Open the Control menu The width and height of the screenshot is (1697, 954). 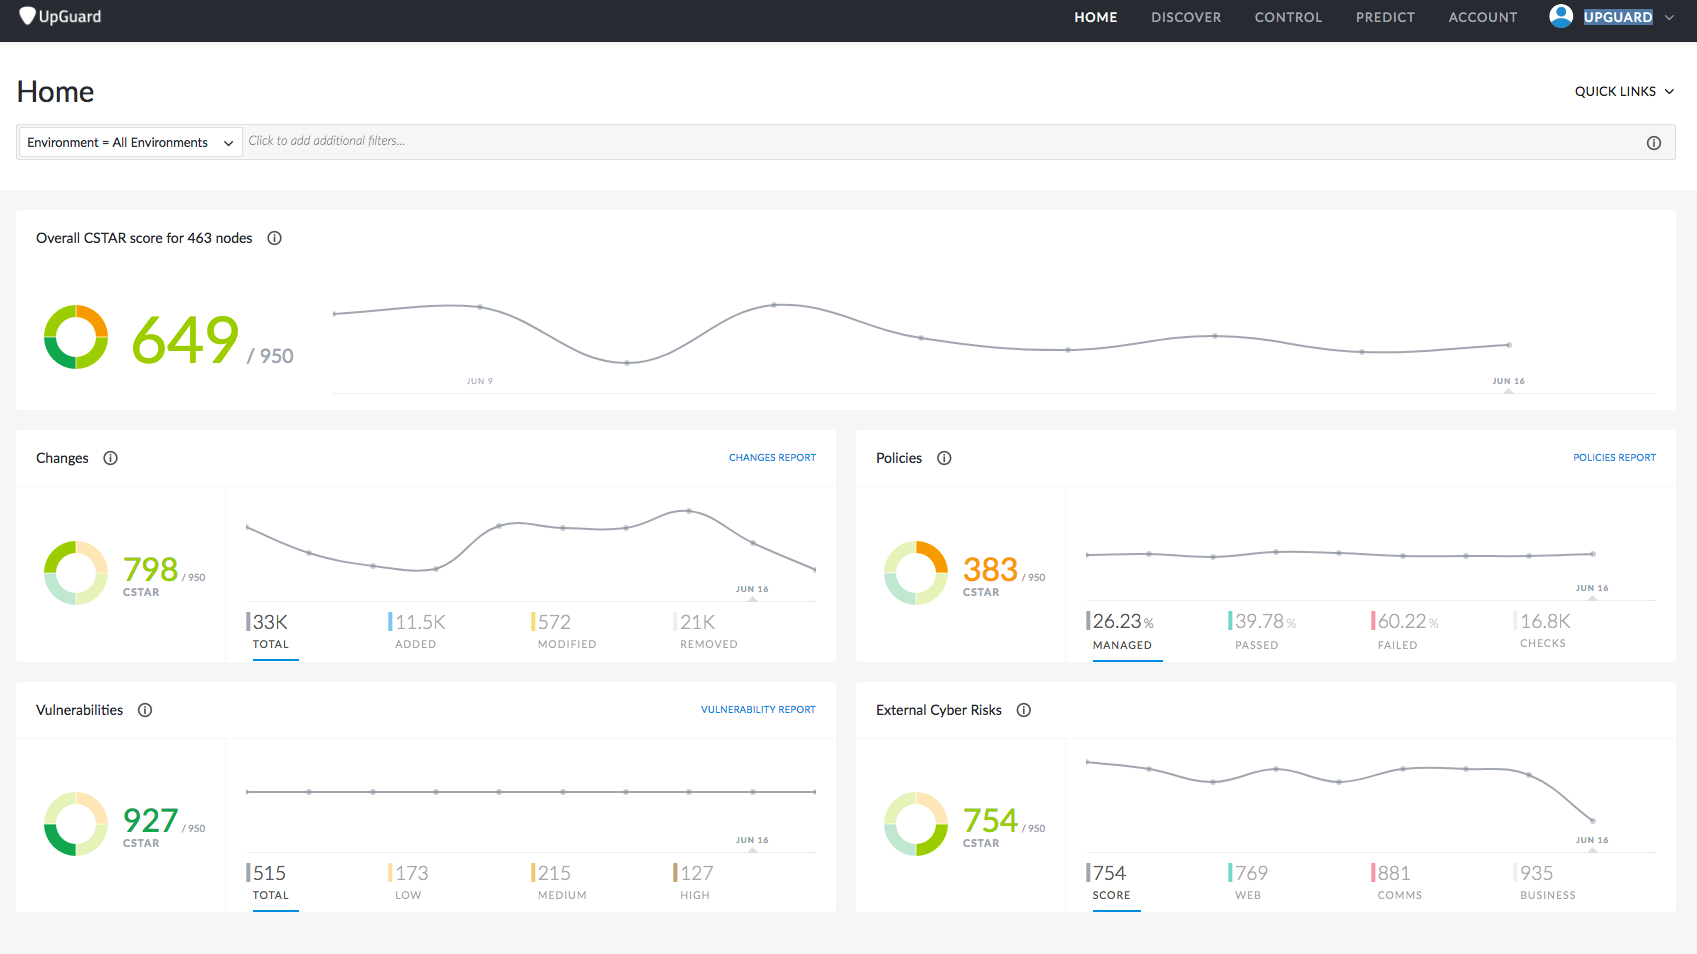(x=1288, y=17)
